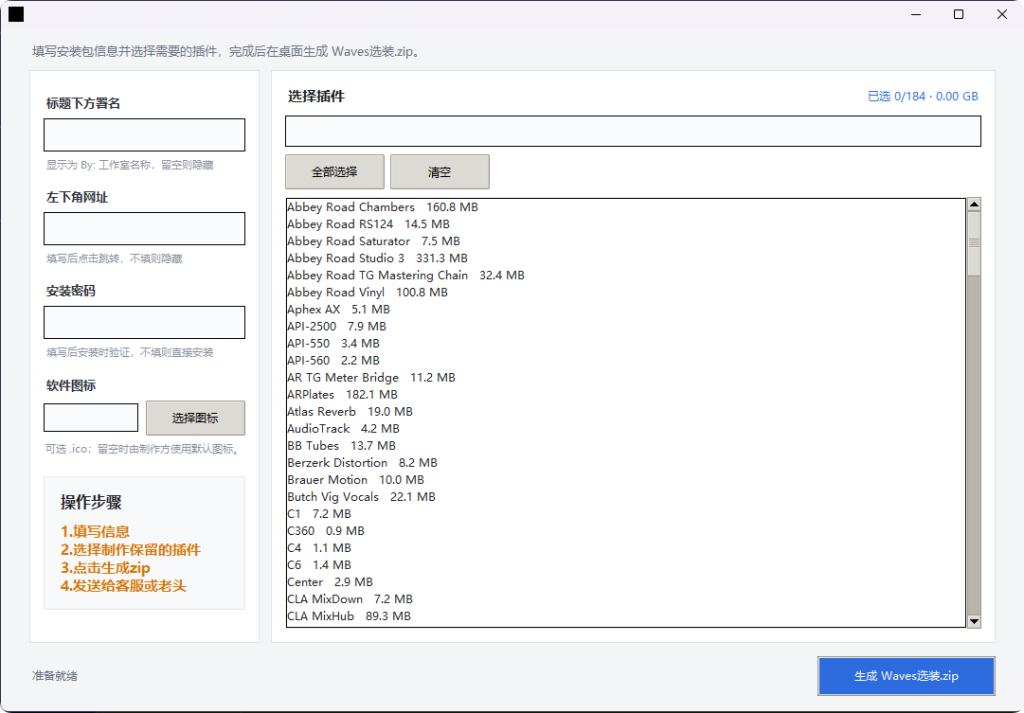1024x713 pixels.
Task: Click the scrollbar down arrow of plugin list
Action: [x=974, y=622]
